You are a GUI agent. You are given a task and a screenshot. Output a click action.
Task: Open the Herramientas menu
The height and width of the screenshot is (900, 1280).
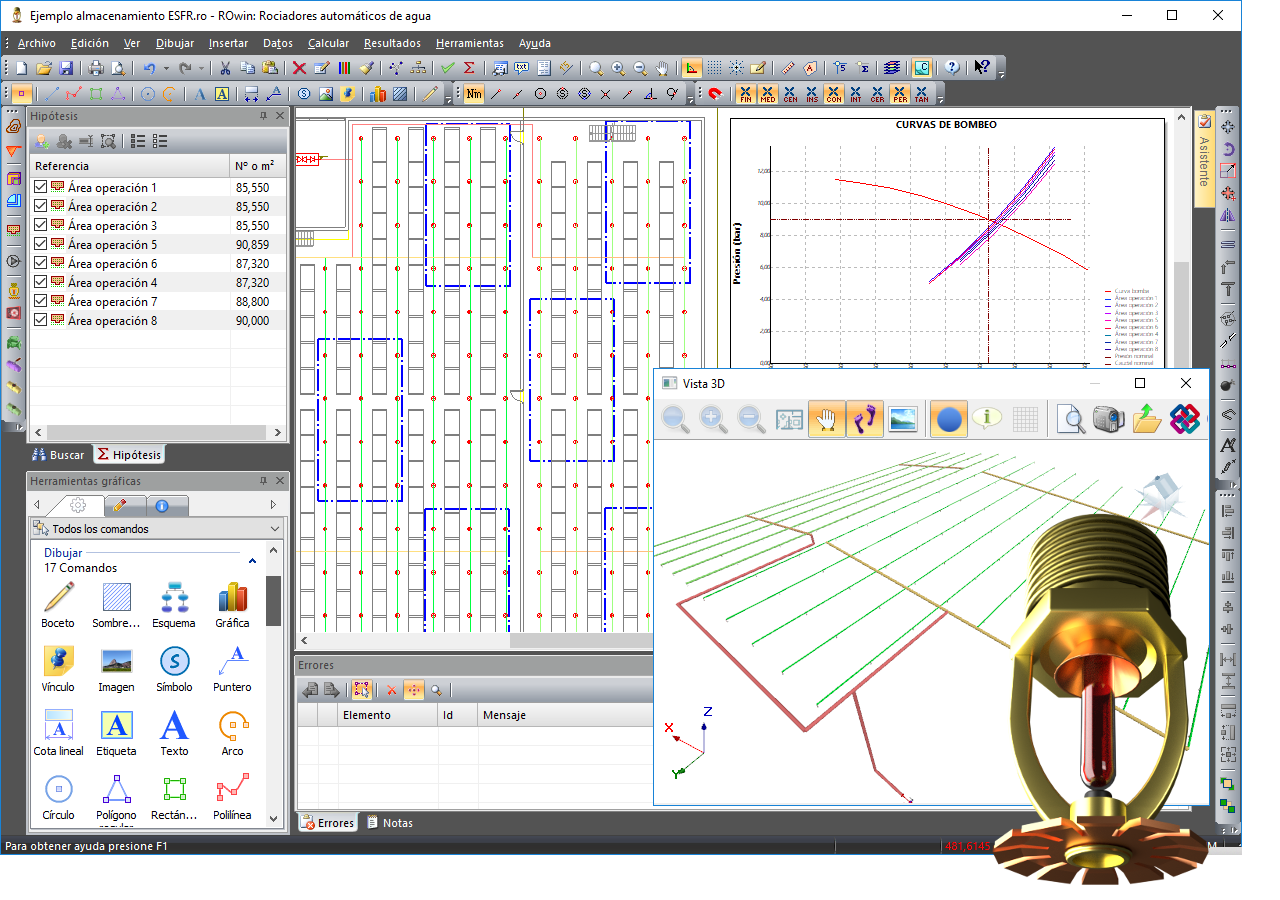pyautogui.click(x=470, y=43)
